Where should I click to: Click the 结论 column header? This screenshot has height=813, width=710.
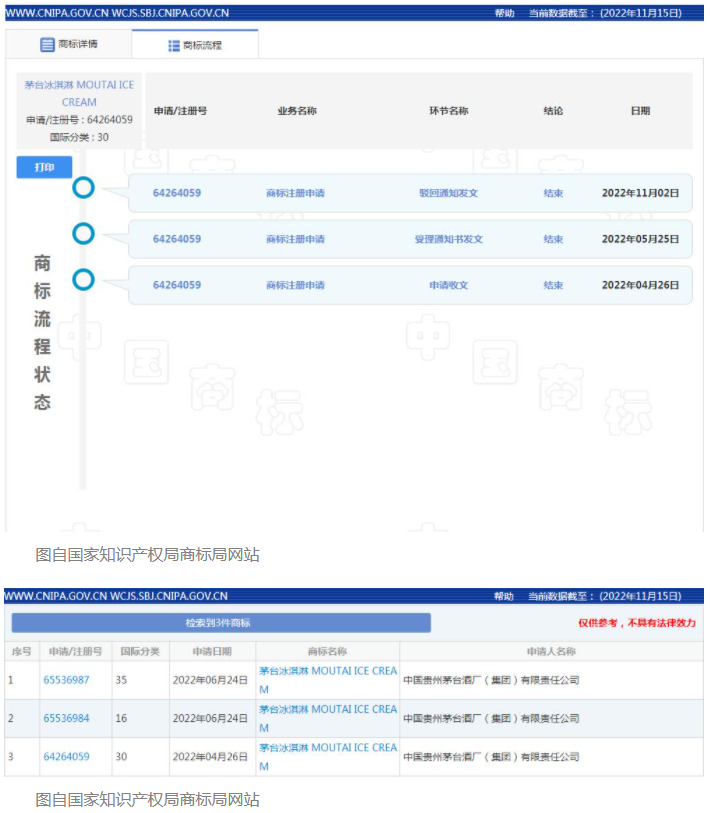click(x=553, y=111)
